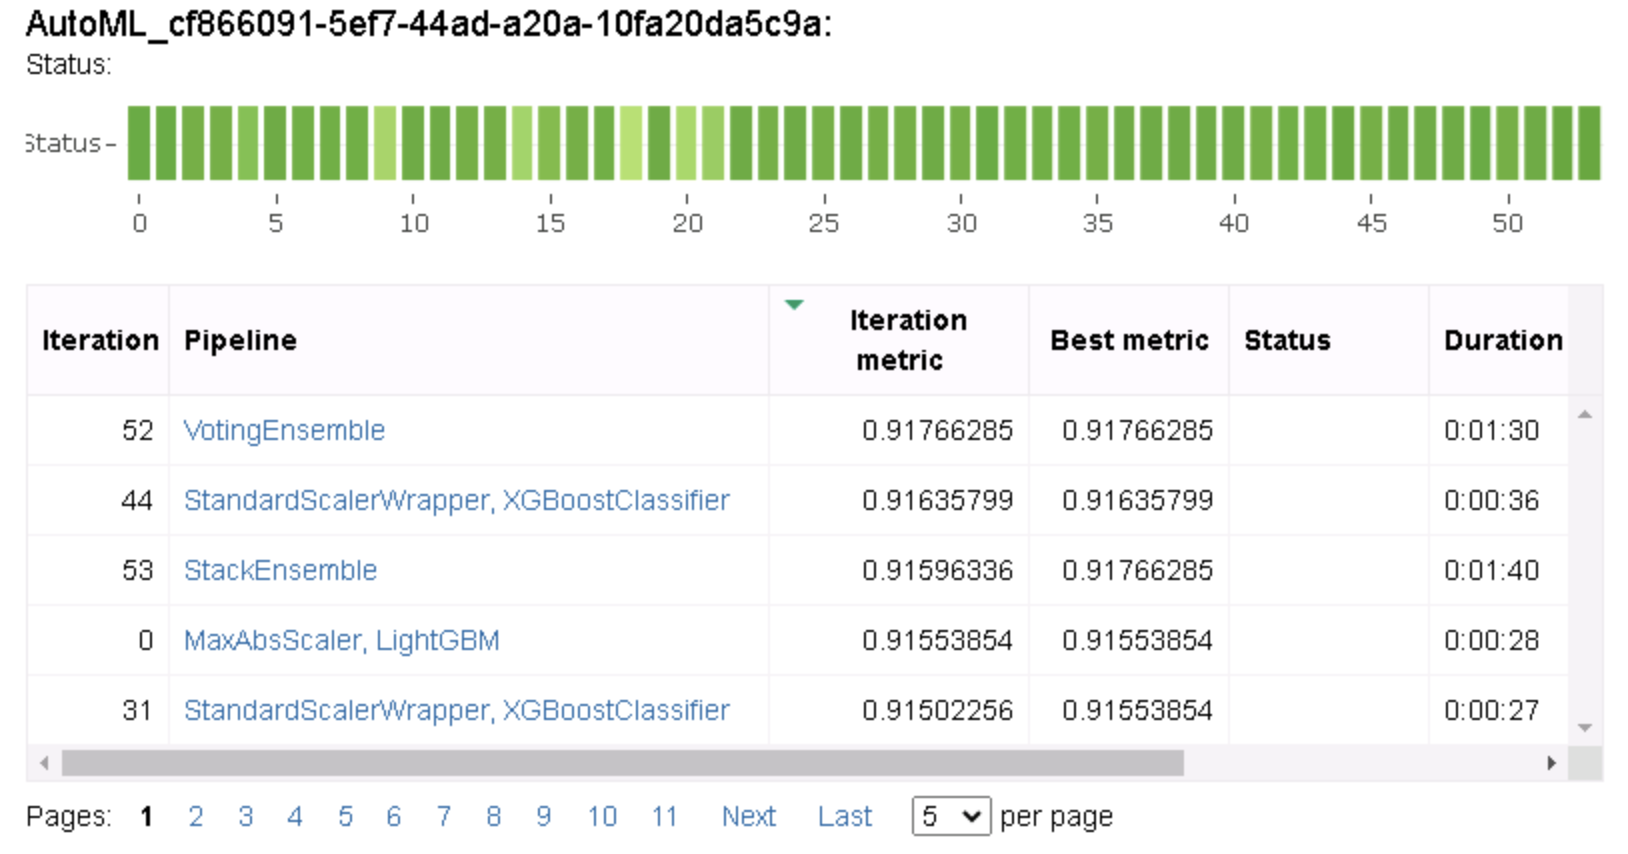This screenshot has height=854, width=1628.
Task: Select lightest status segment at iteration 18
Action: click(x=631, y=143)
